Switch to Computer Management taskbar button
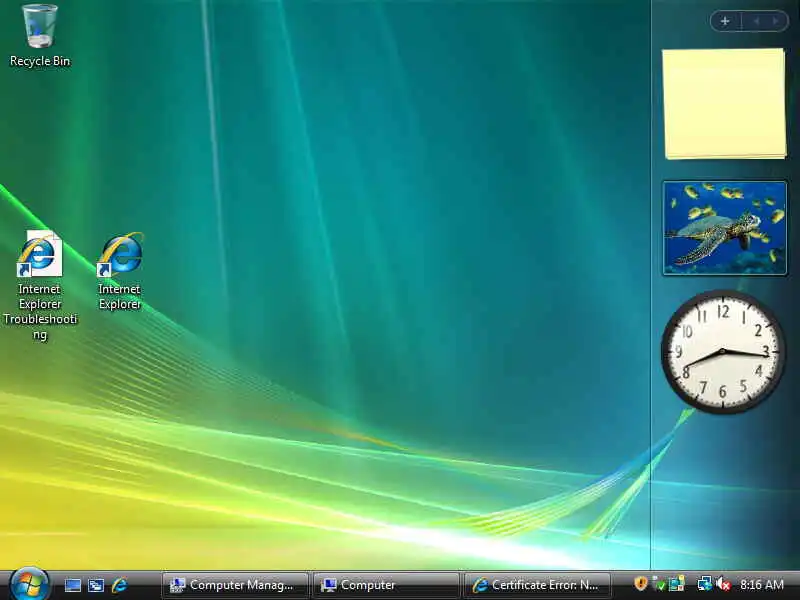800x600 pixels. tap(235, 585)
